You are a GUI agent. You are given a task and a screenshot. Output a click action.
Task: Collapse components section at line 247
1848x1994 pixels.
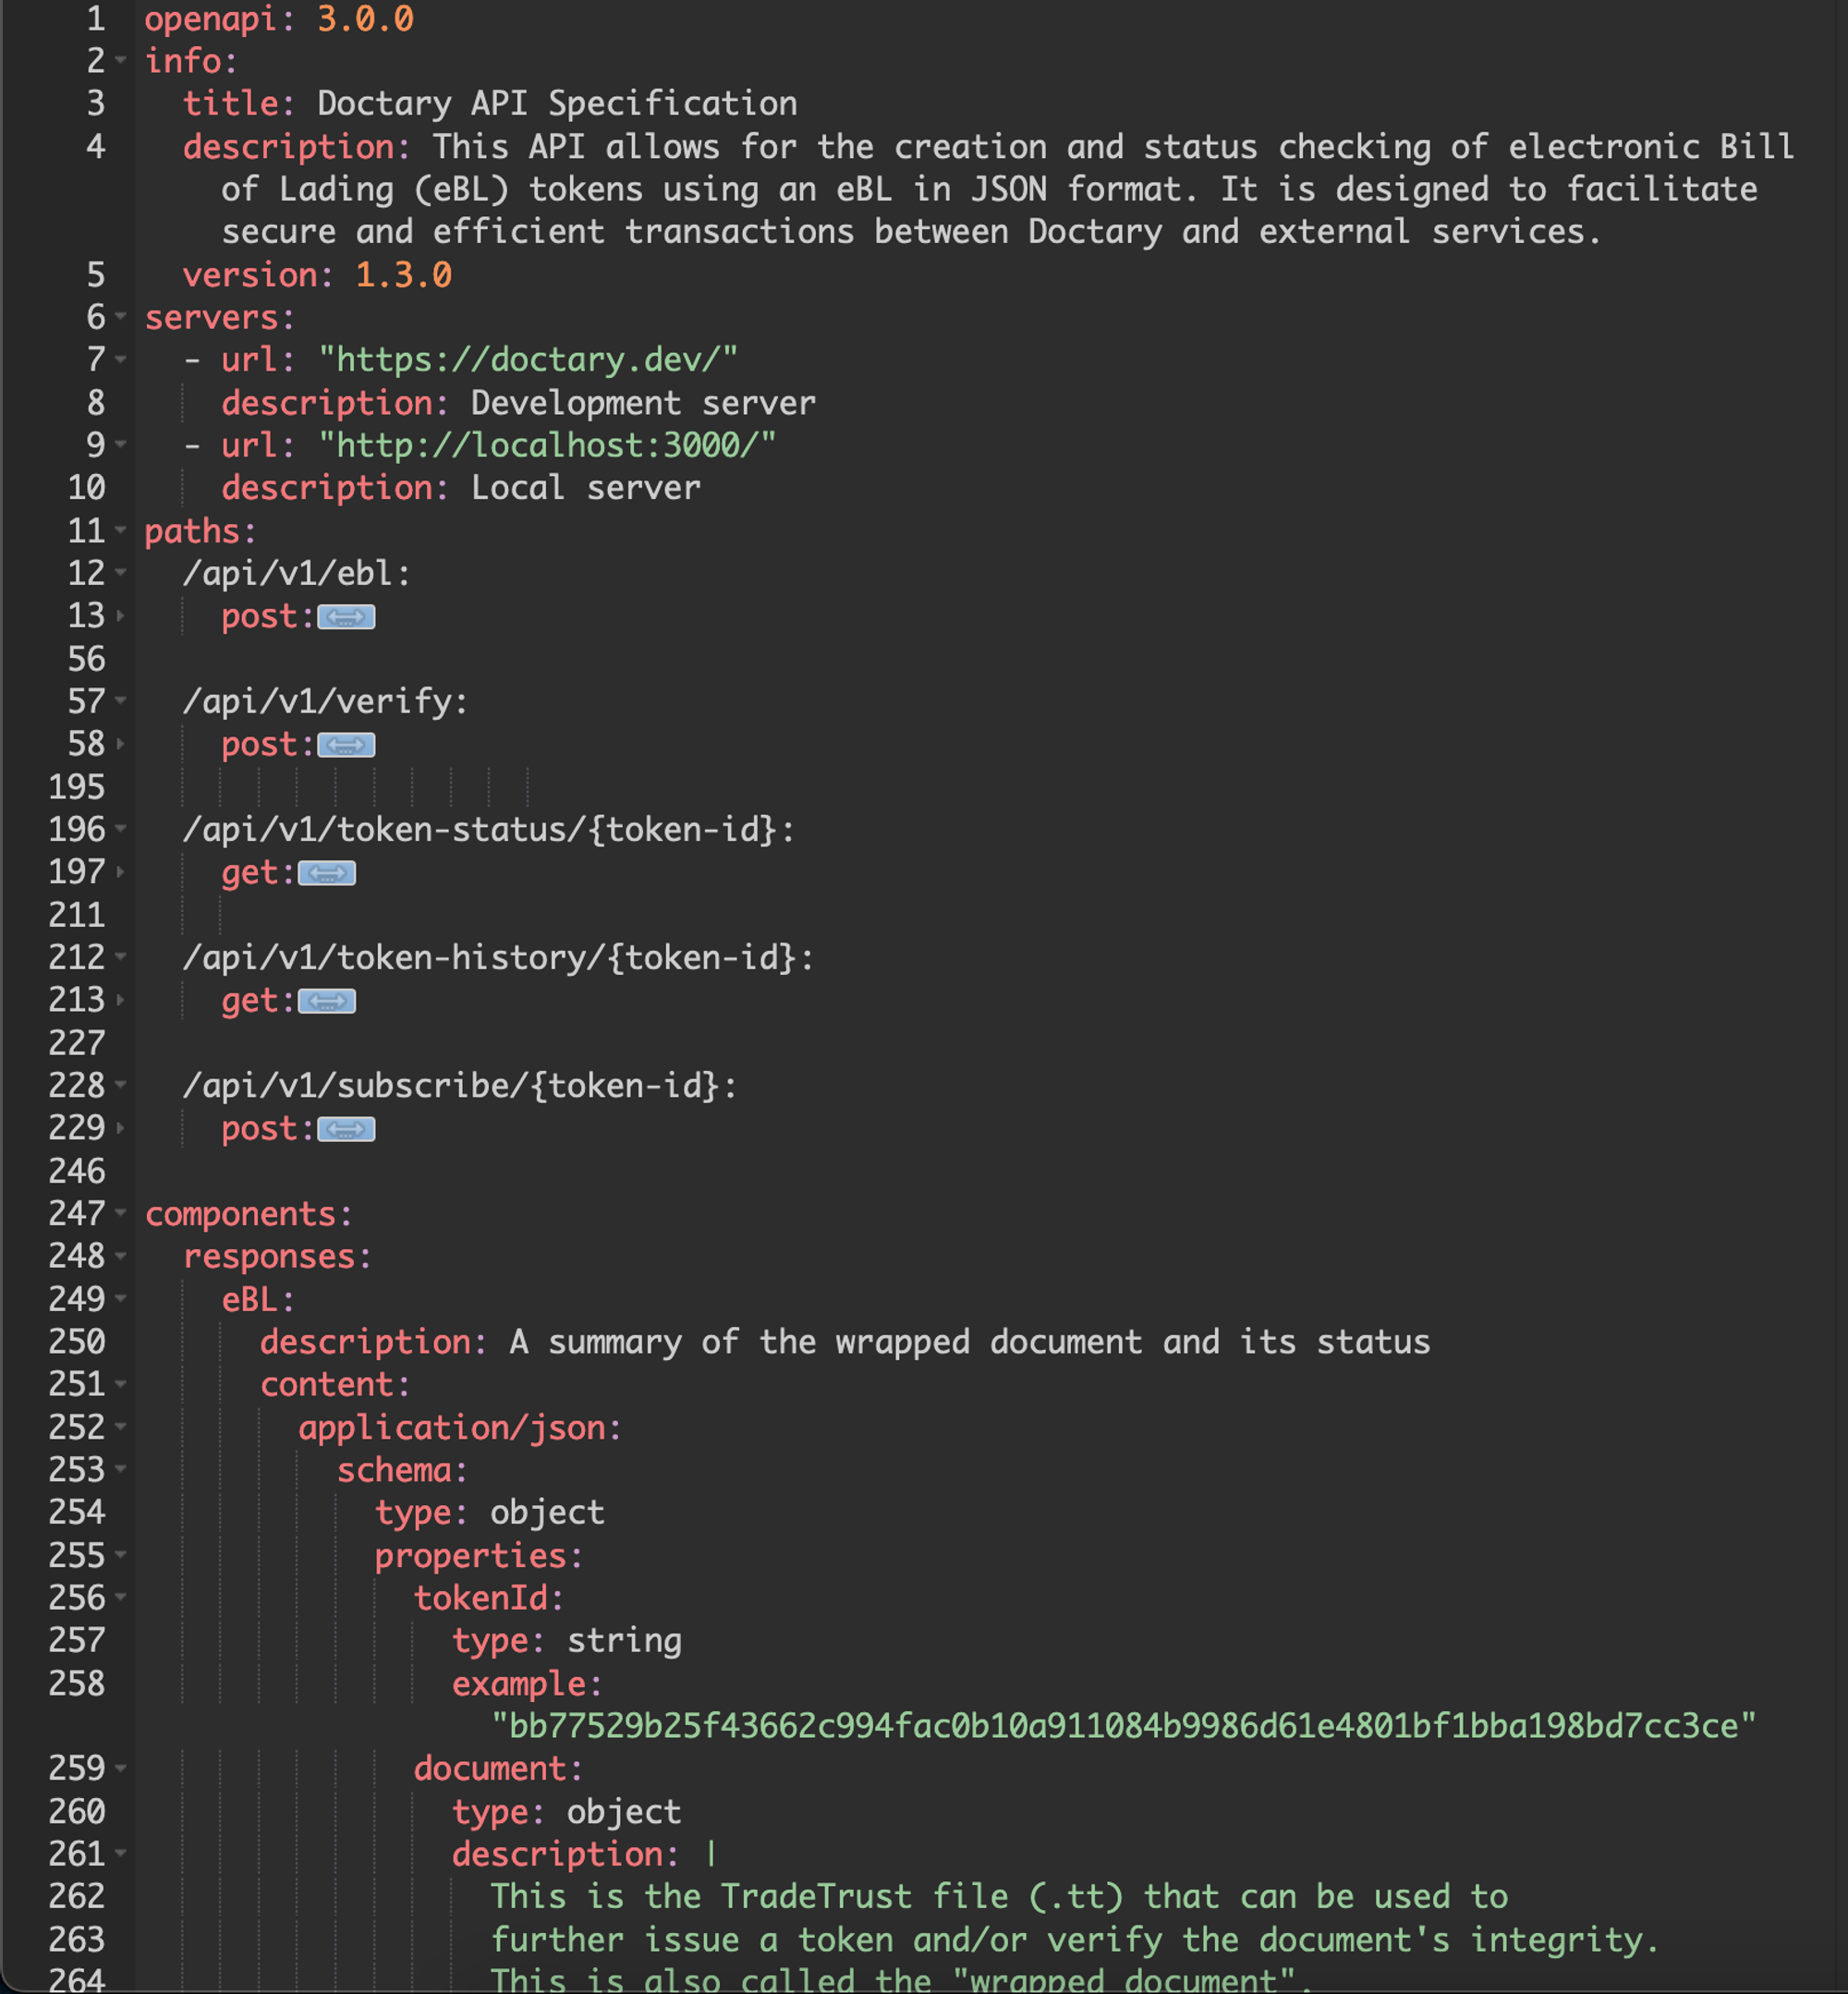(121, 1212)
